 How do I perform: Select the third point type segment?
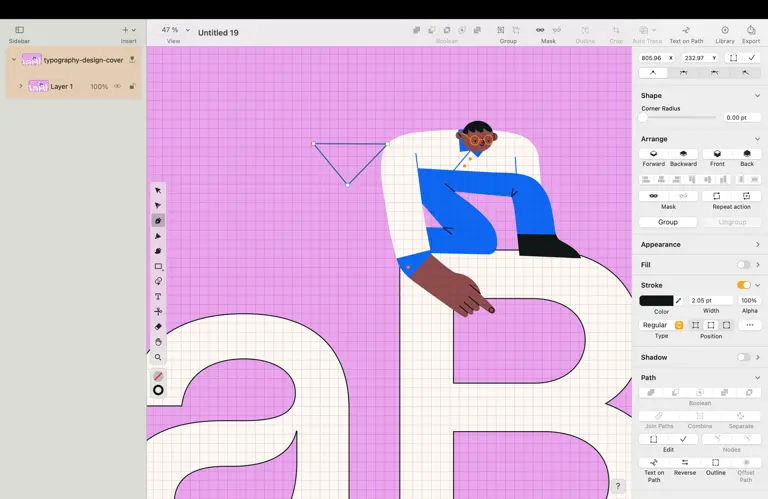[x=715, y=72]
